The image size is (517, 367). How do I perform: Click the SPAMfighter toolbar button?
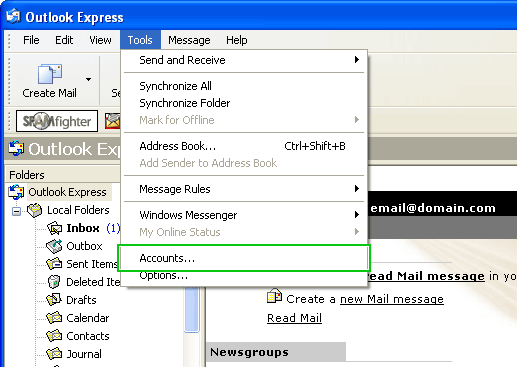click(x=57, y=121)
